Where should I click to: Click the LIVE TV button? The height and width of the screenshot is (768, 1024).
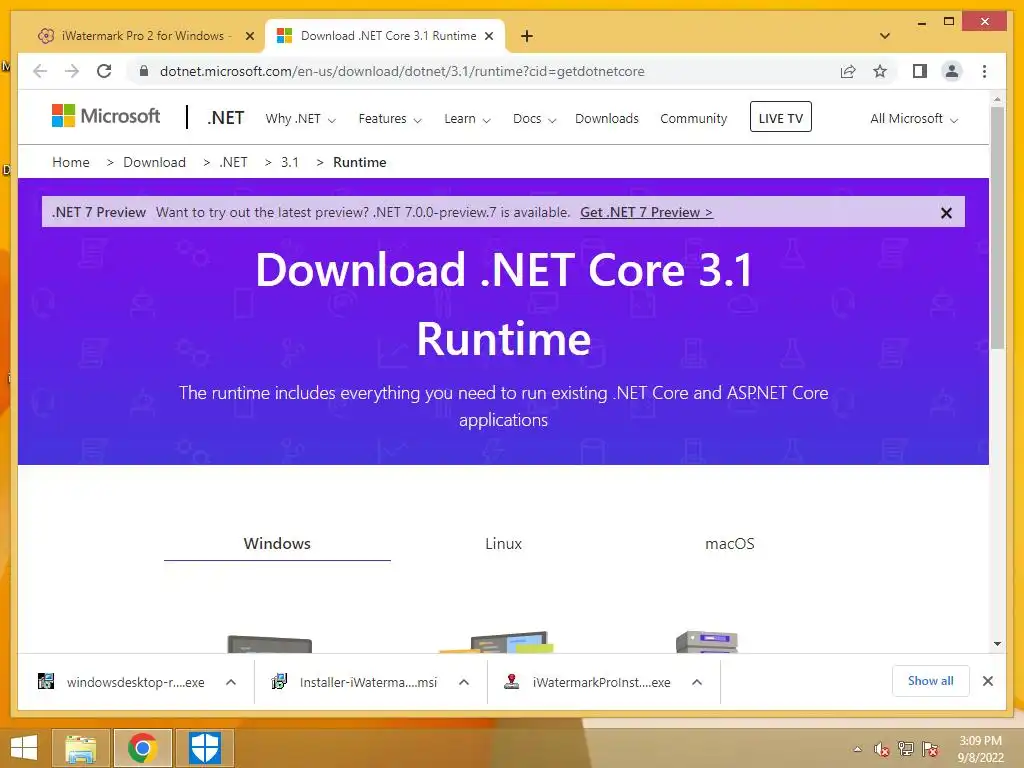[780, 117]
